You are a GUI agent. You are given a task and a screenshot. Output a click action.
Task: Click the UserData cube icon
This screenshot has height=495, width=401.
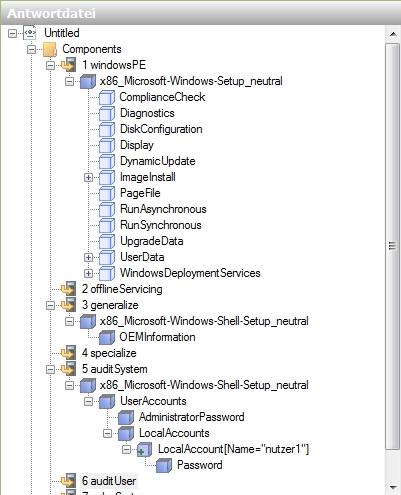coord(107,257)
